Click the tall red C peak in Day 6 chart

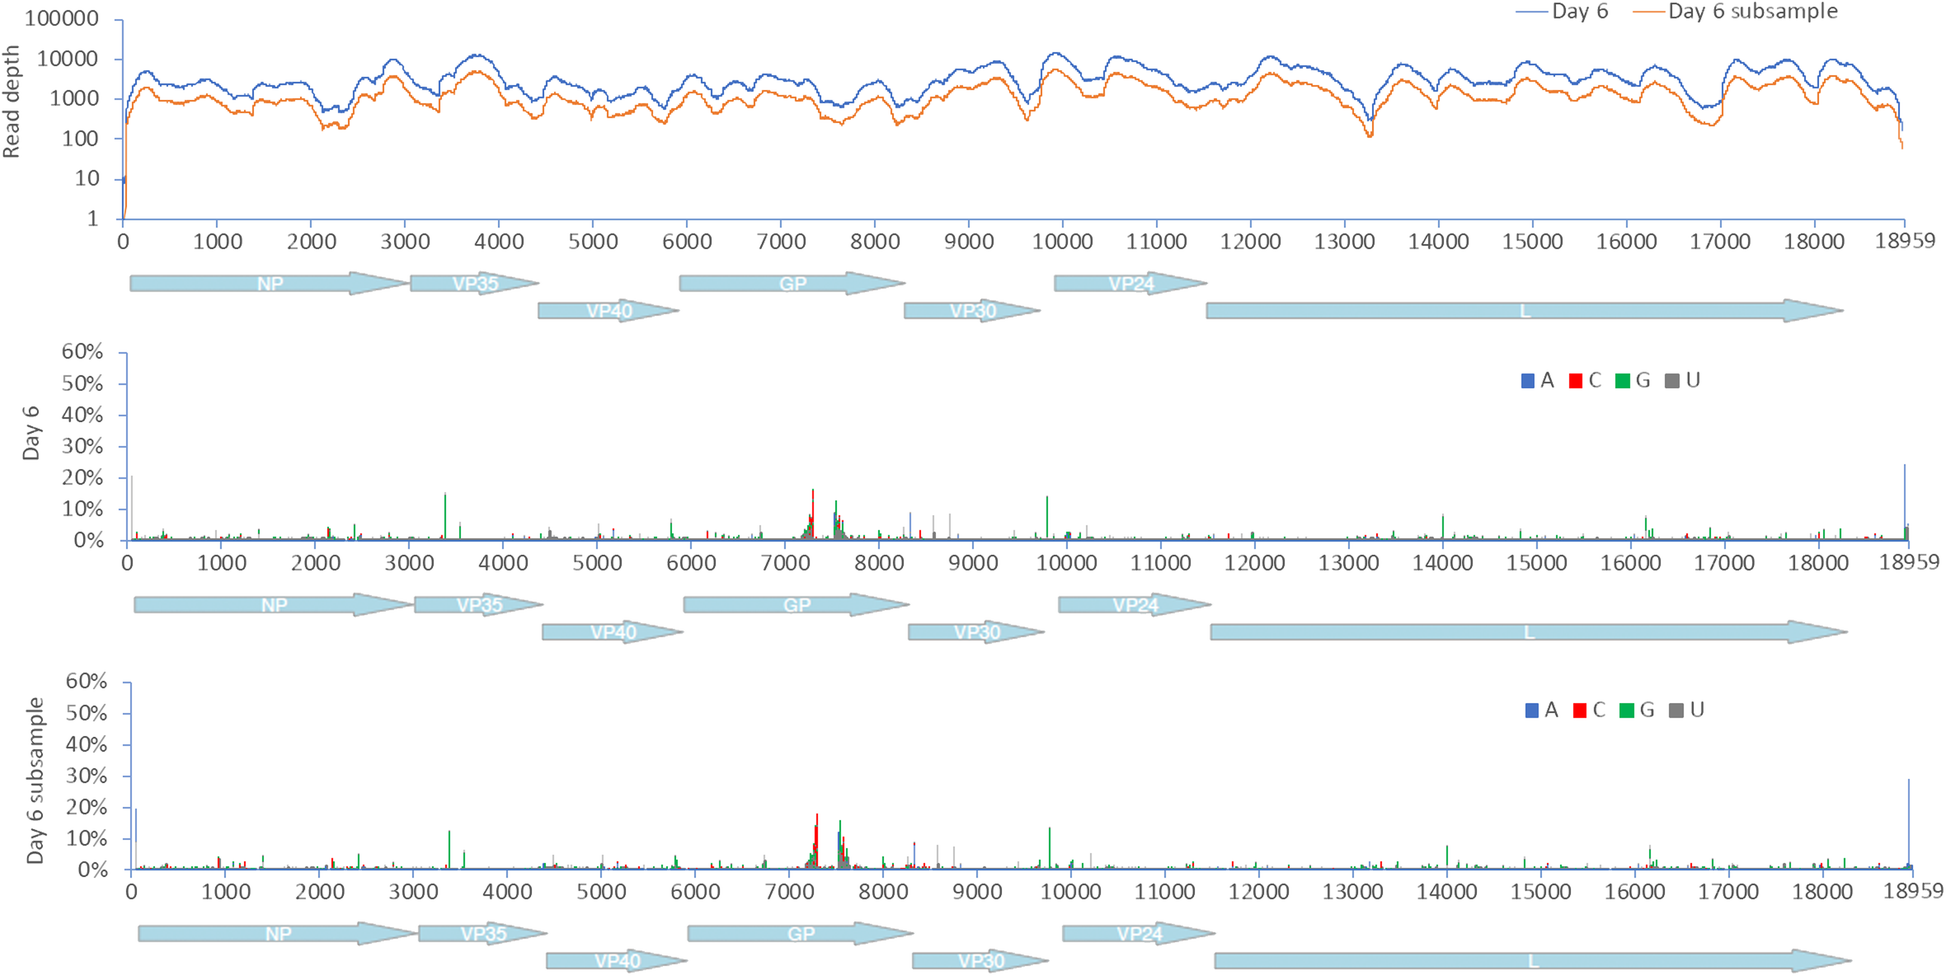(813, 514)
